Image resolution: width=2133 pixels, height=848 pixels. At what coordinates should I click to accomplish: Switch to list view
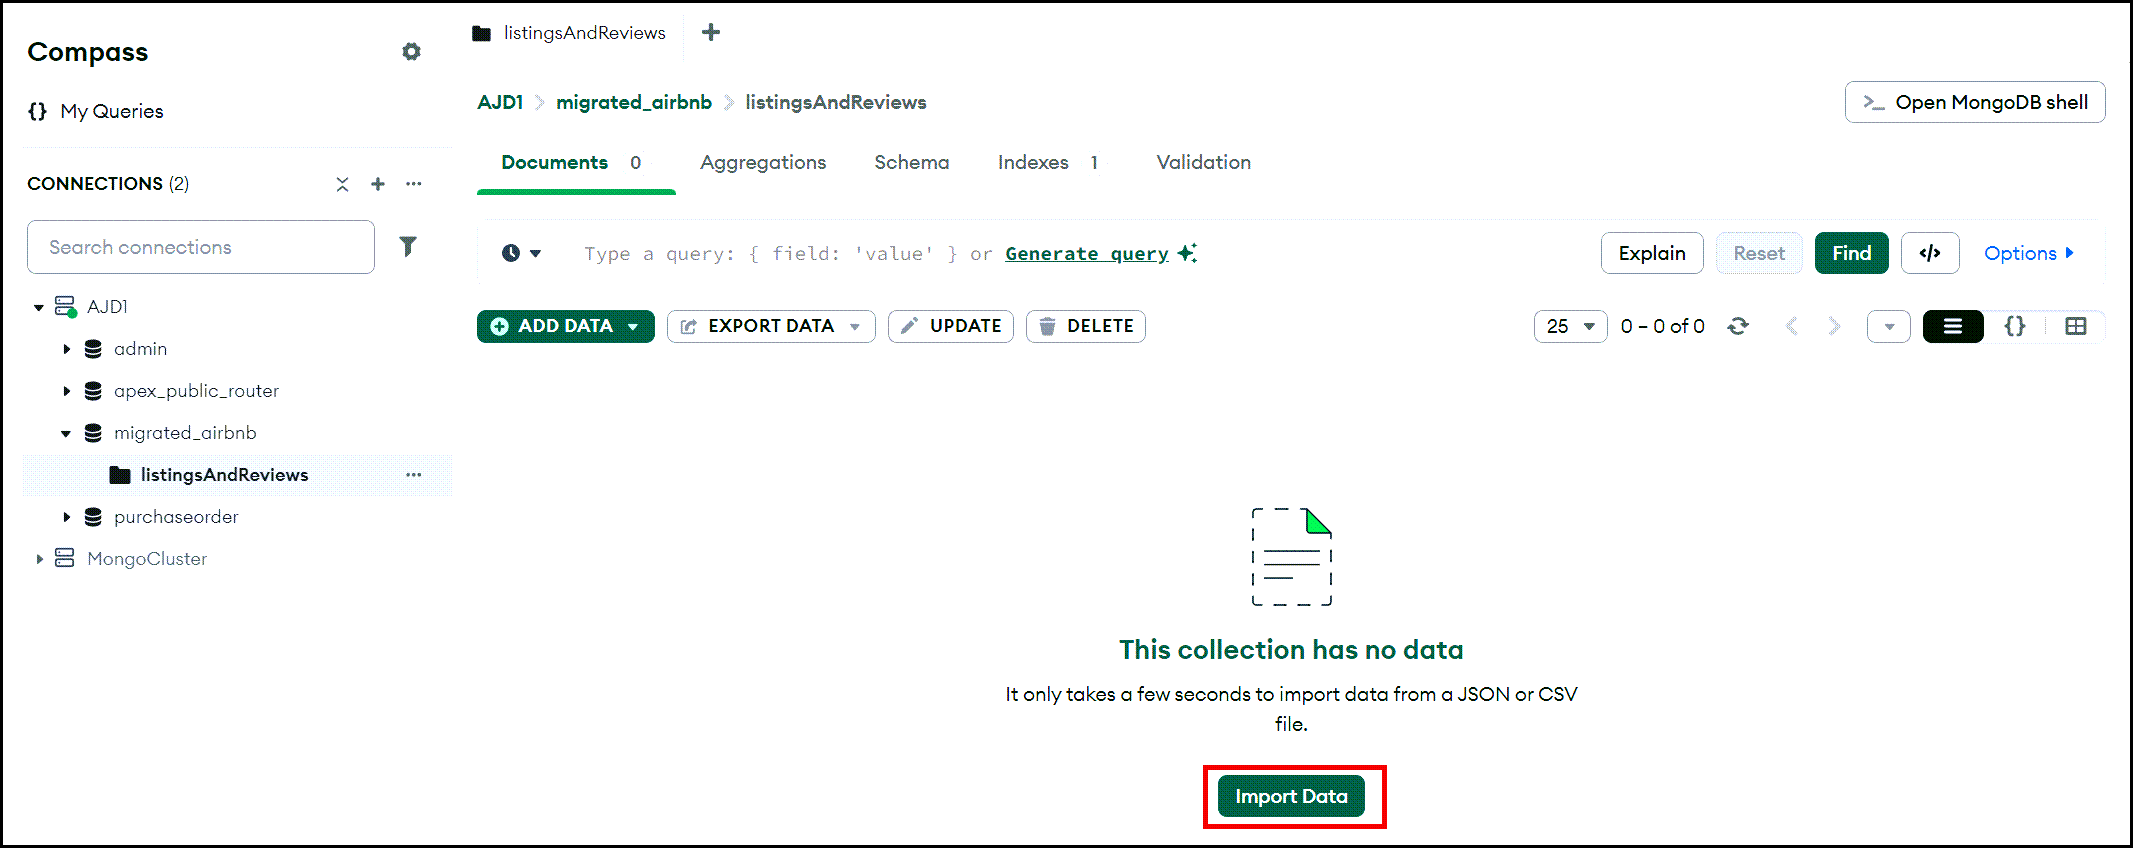pos(1952,326)
